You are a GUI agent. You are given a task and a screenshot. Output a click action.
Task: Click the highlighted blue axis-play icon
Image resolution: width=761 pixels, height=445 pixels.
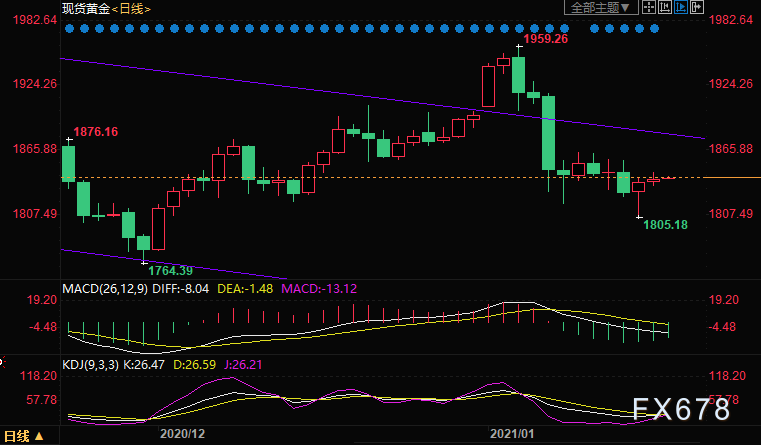(x=680, y=7)
